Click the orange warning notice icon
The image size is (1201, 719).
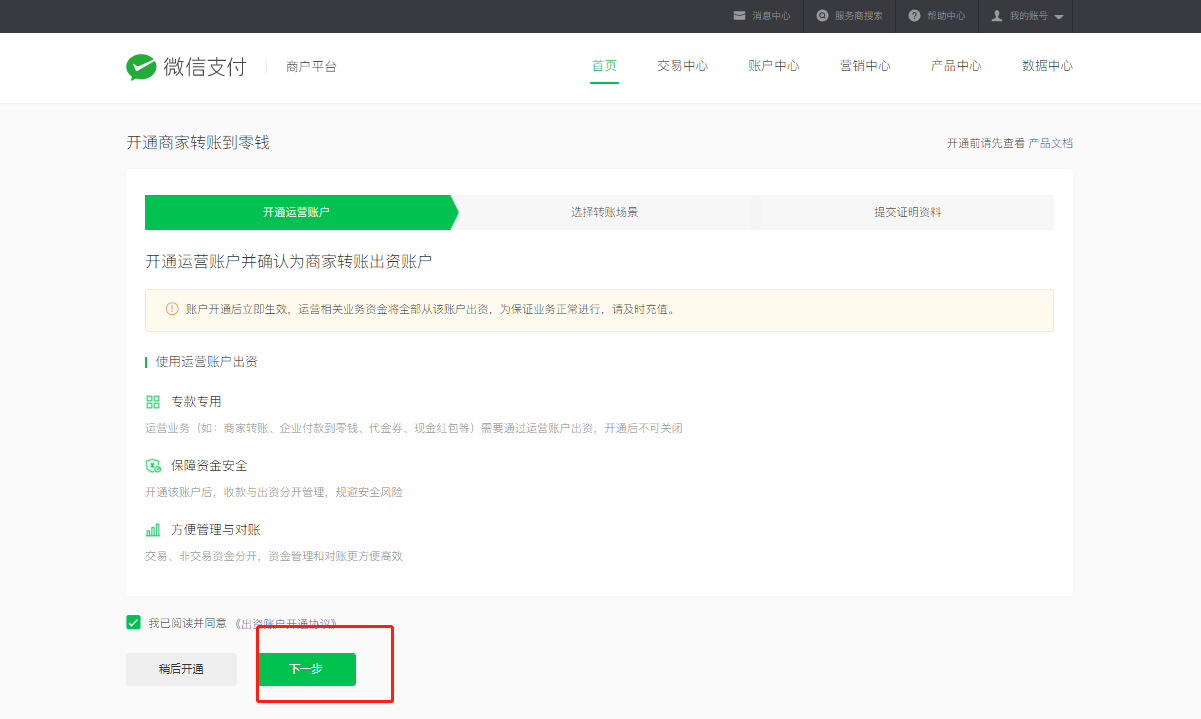172,309
